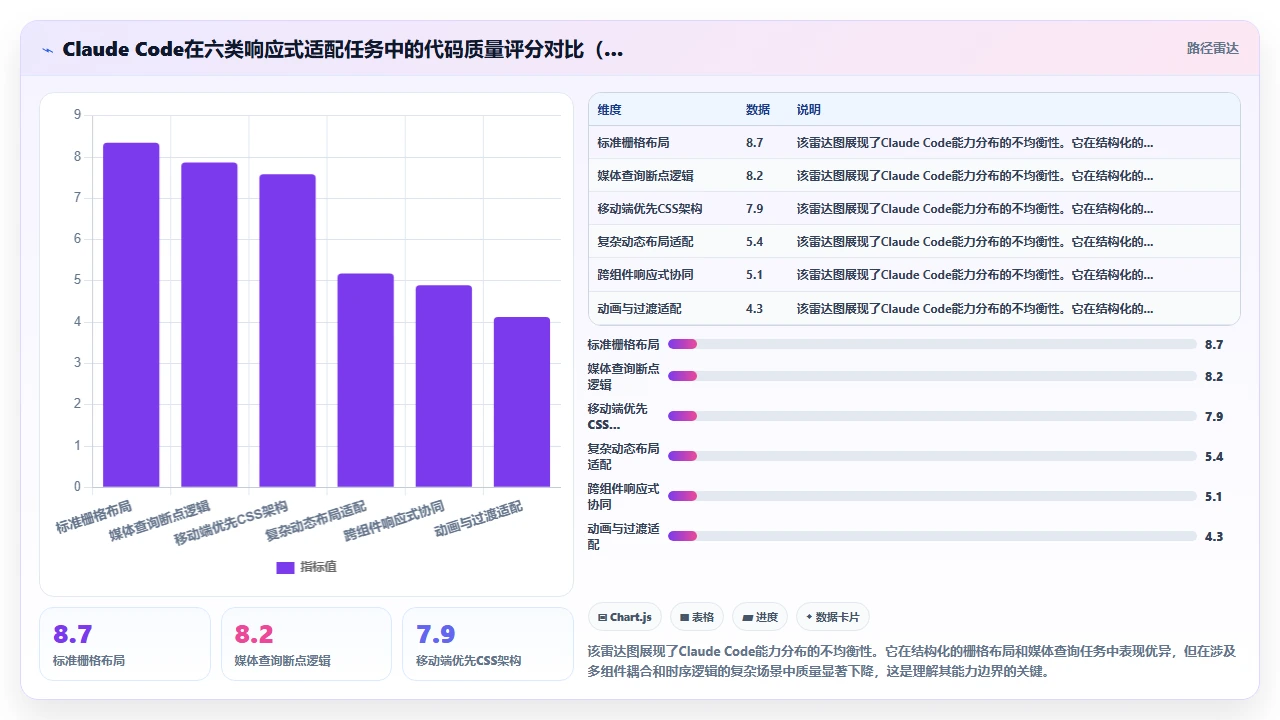
Task: Click table value 7.9
Action: [754, 209]
